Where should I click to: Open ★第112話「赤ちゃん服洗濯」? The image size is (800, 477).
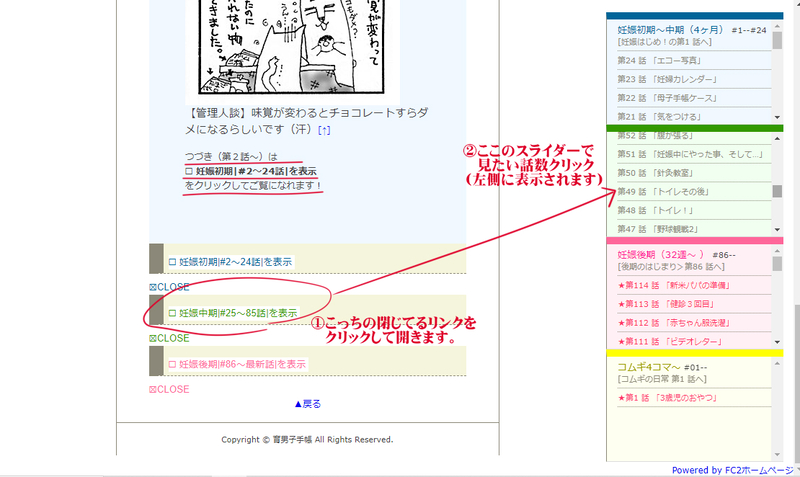[x=674, y=323]
